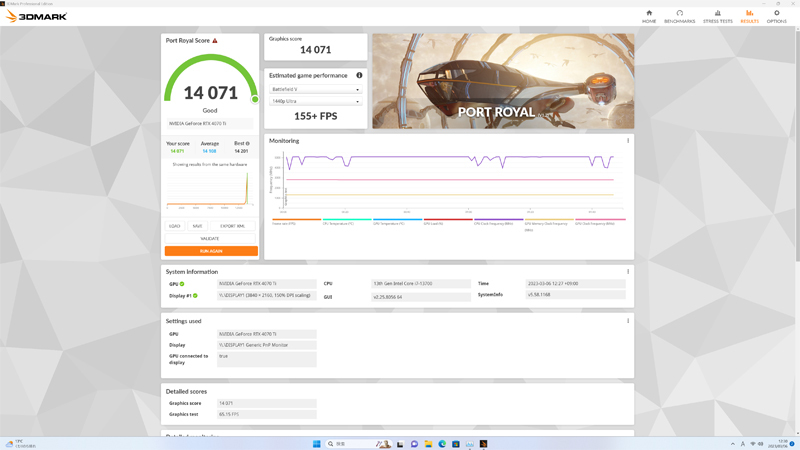Show hidden system tray icons
800x450 pixels.
[733, 444]
